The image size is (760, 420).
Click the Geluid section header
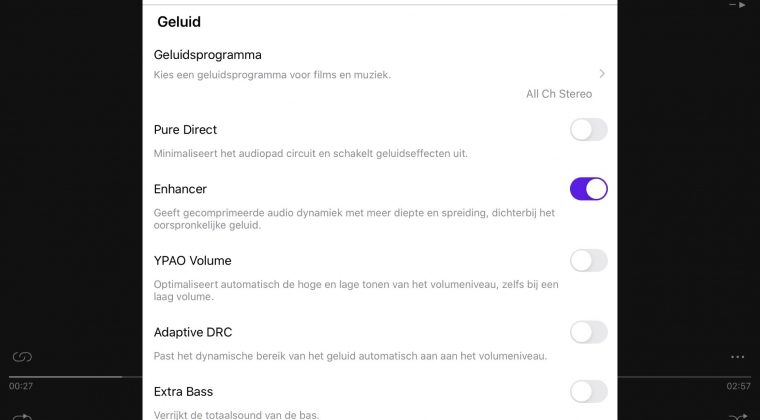point(179,22)
